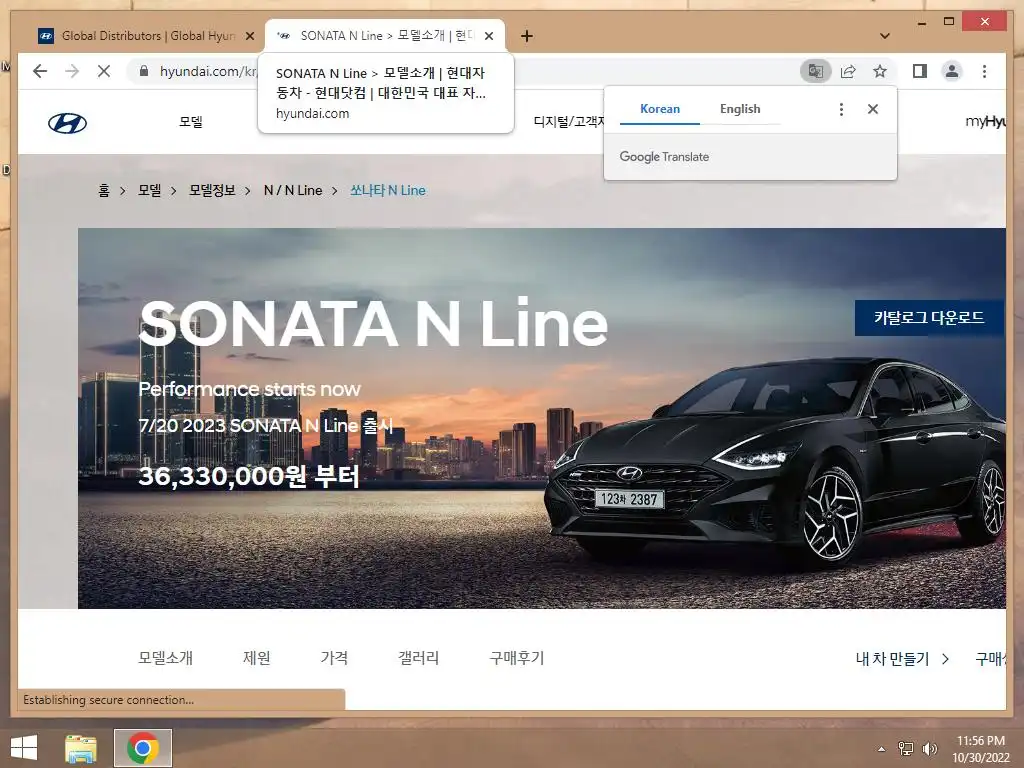Click the N / N Line breadcrumb
This screenshot has height=768, width=1024.
(293, 191)
